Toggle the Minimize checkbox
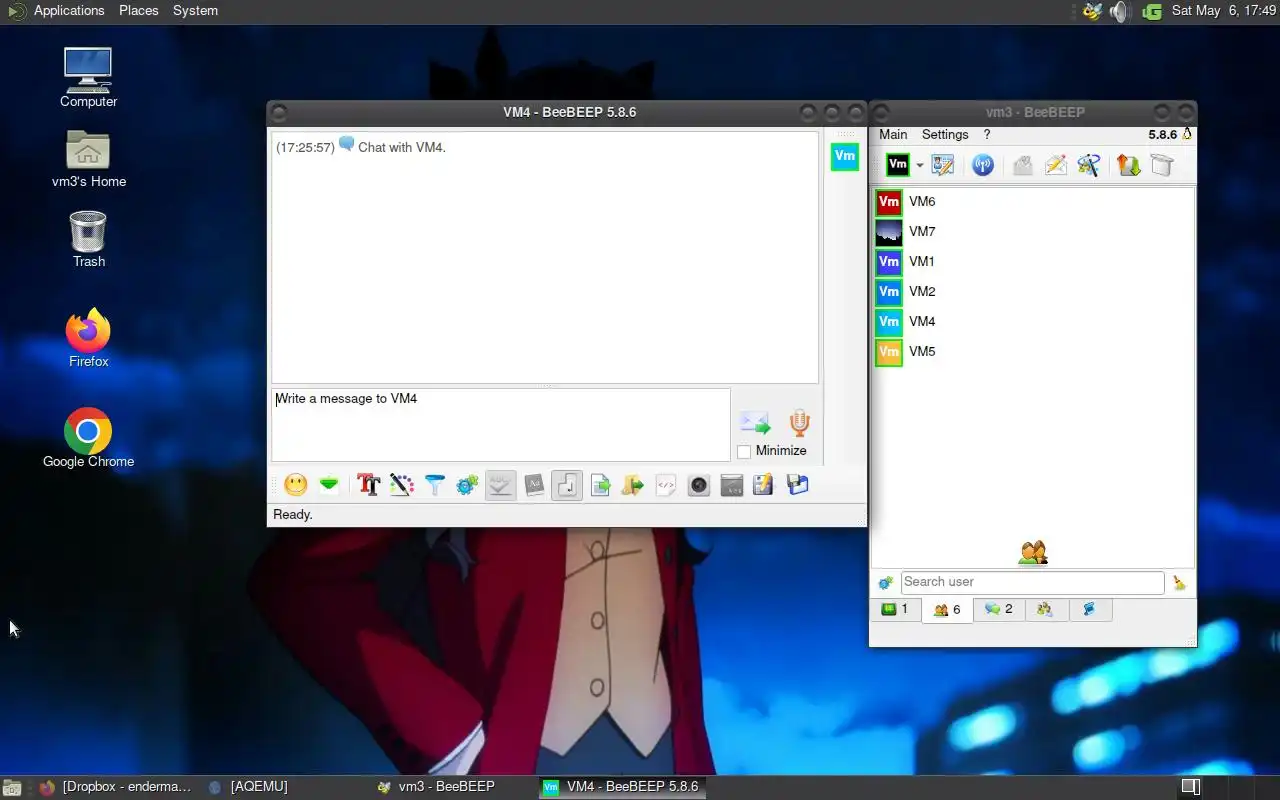 (x=744, y=451)
